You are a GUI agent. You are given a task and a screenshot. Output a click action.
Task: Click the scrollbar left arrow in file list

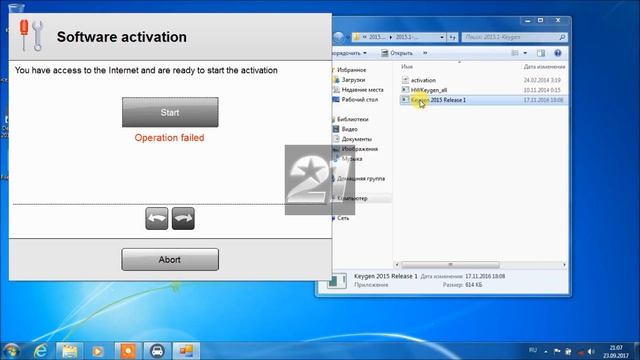(x=397, y=265)
